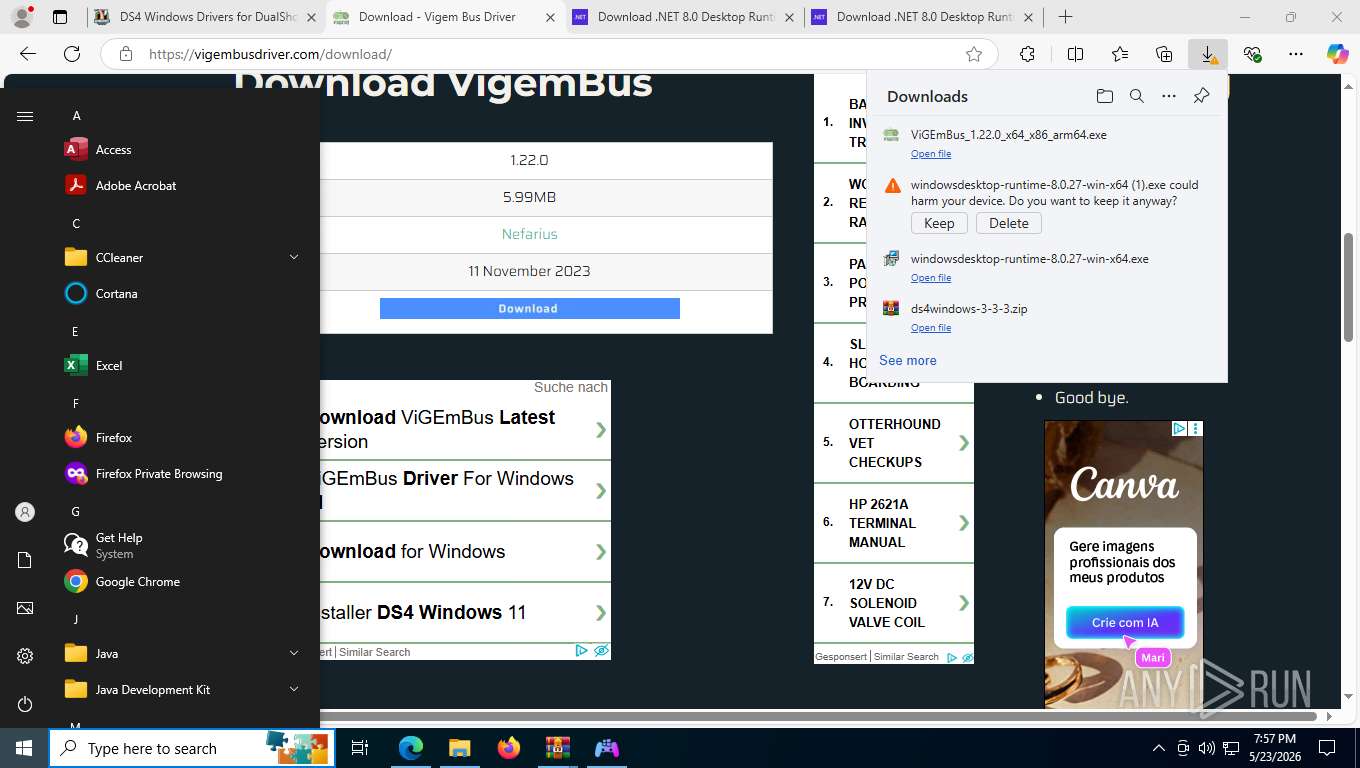Refresh the page in Edge

pos(71,54)
